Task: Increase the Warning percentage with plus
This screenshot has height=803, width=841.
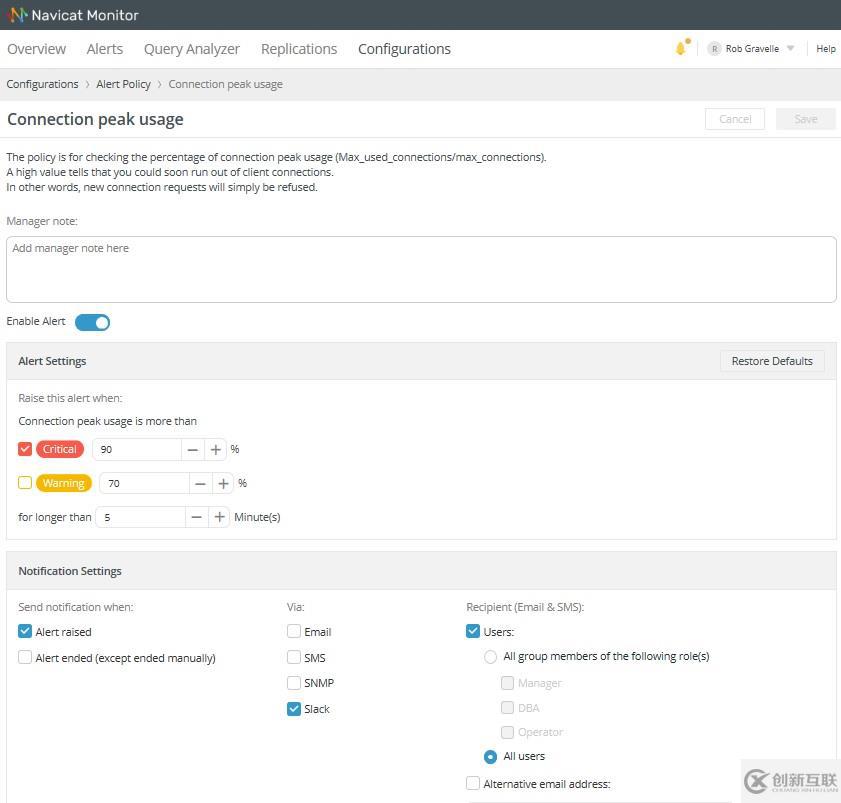Action: (x=223, y=483)
